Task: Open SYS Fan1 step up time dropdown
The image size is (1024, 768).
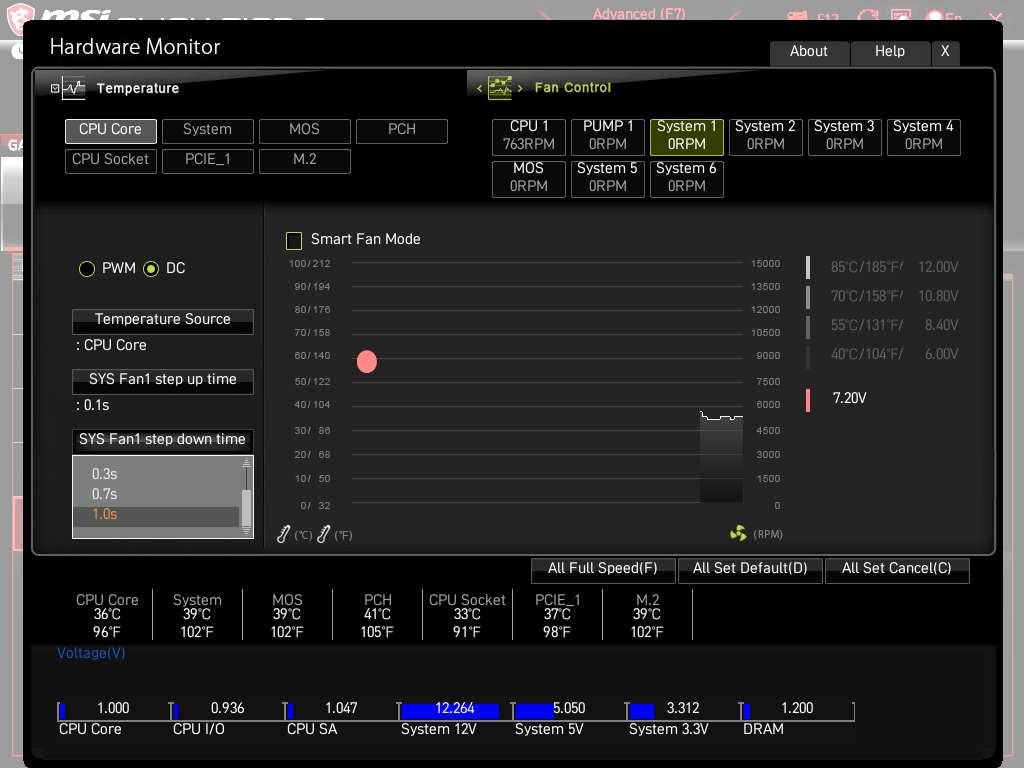Action: 163,380
